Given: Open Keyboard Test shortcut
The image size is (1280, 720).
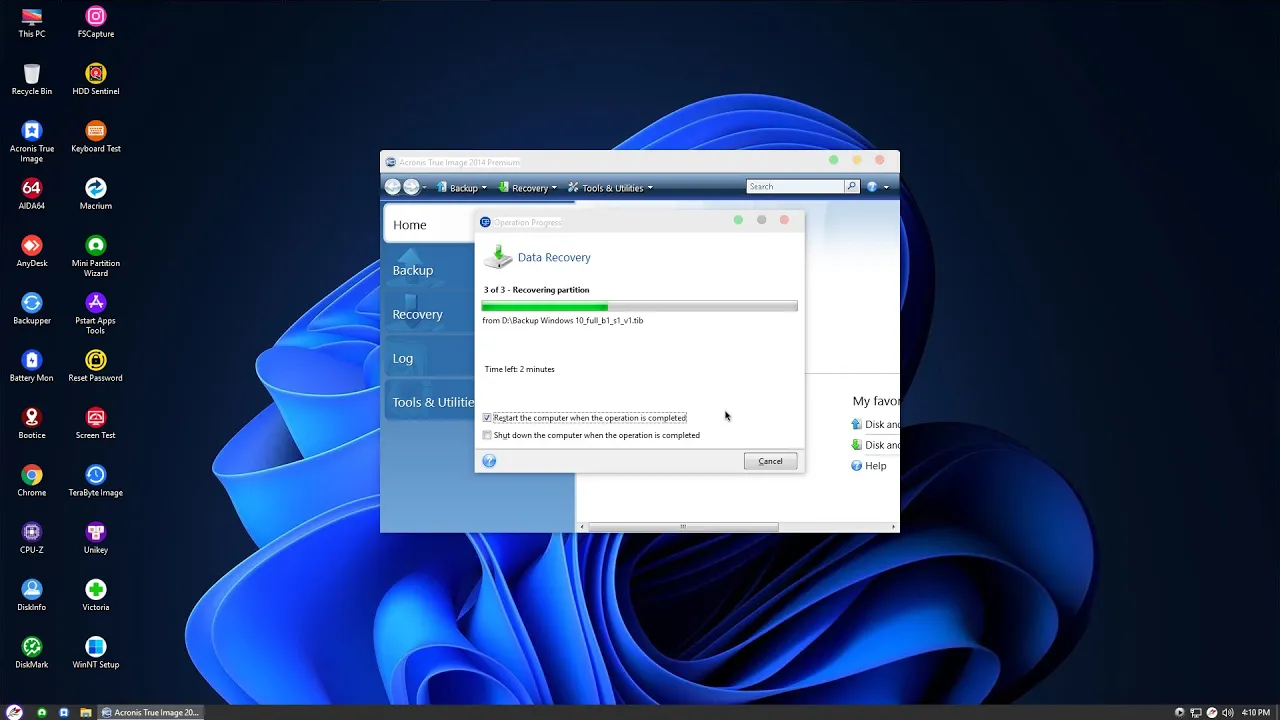Looking at the screenshot, I should pyautogui.click(x=96, y=137).
